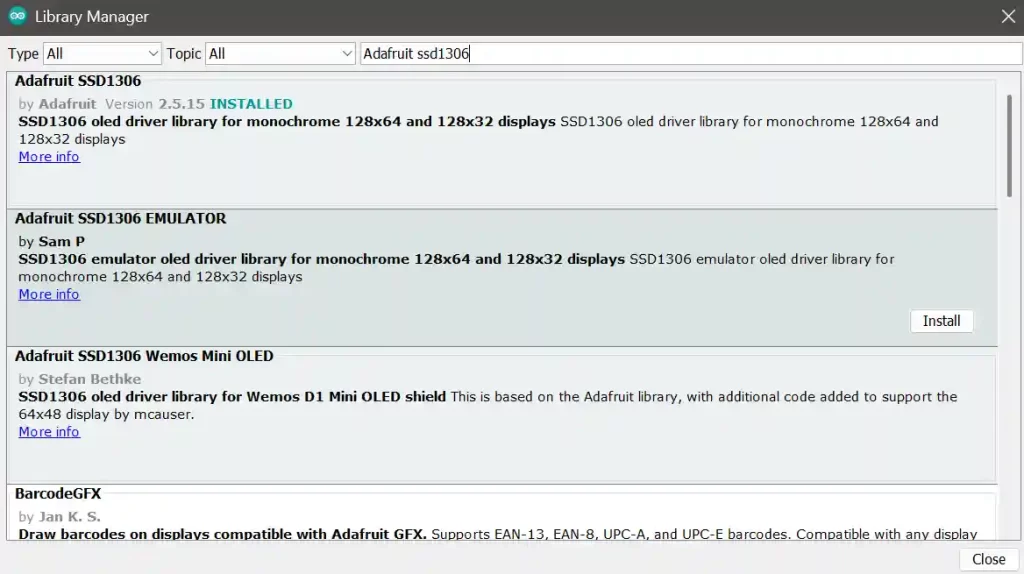Install the Adafruit SSD1306 EMULATOR library
The width and height of the screenshot is (1024, 574).
click(941, 321)
